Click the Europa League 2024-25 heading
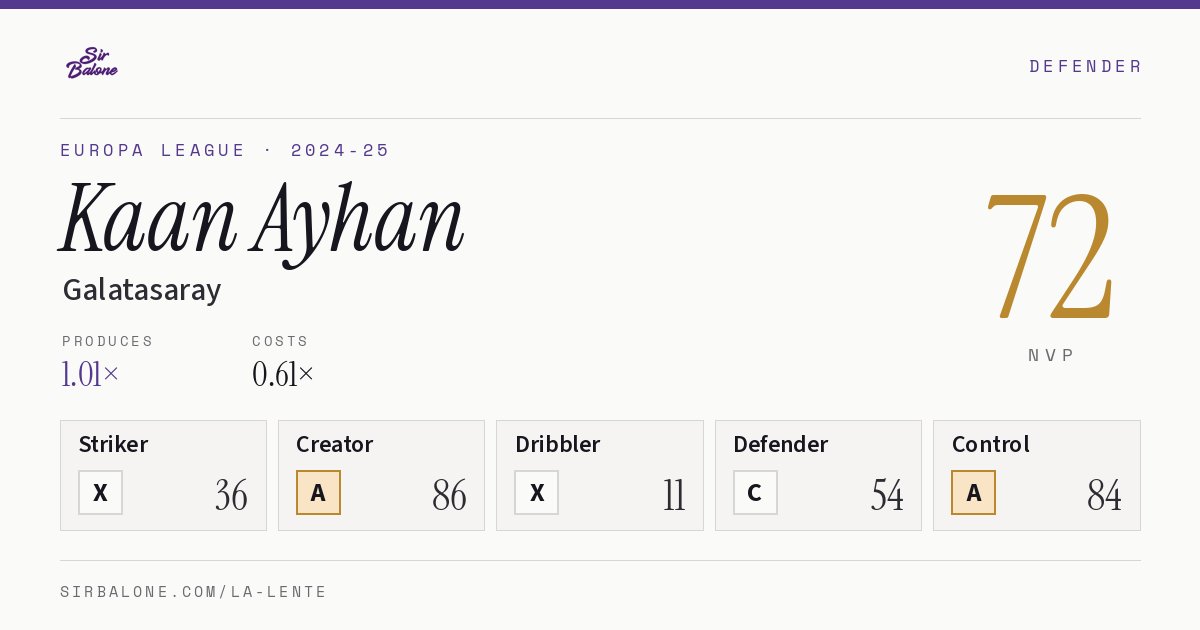The image size is (1200, 630). tap(225, 151)
